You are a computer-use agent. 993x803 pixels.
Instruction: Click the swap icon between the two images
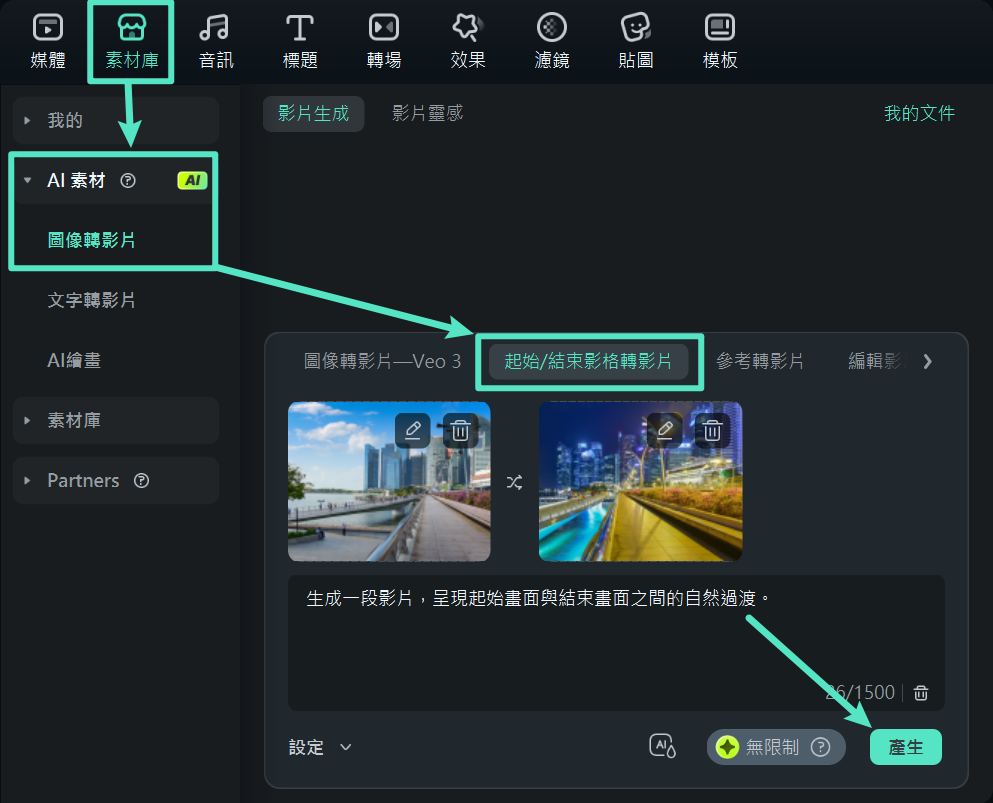pos(515,482)
